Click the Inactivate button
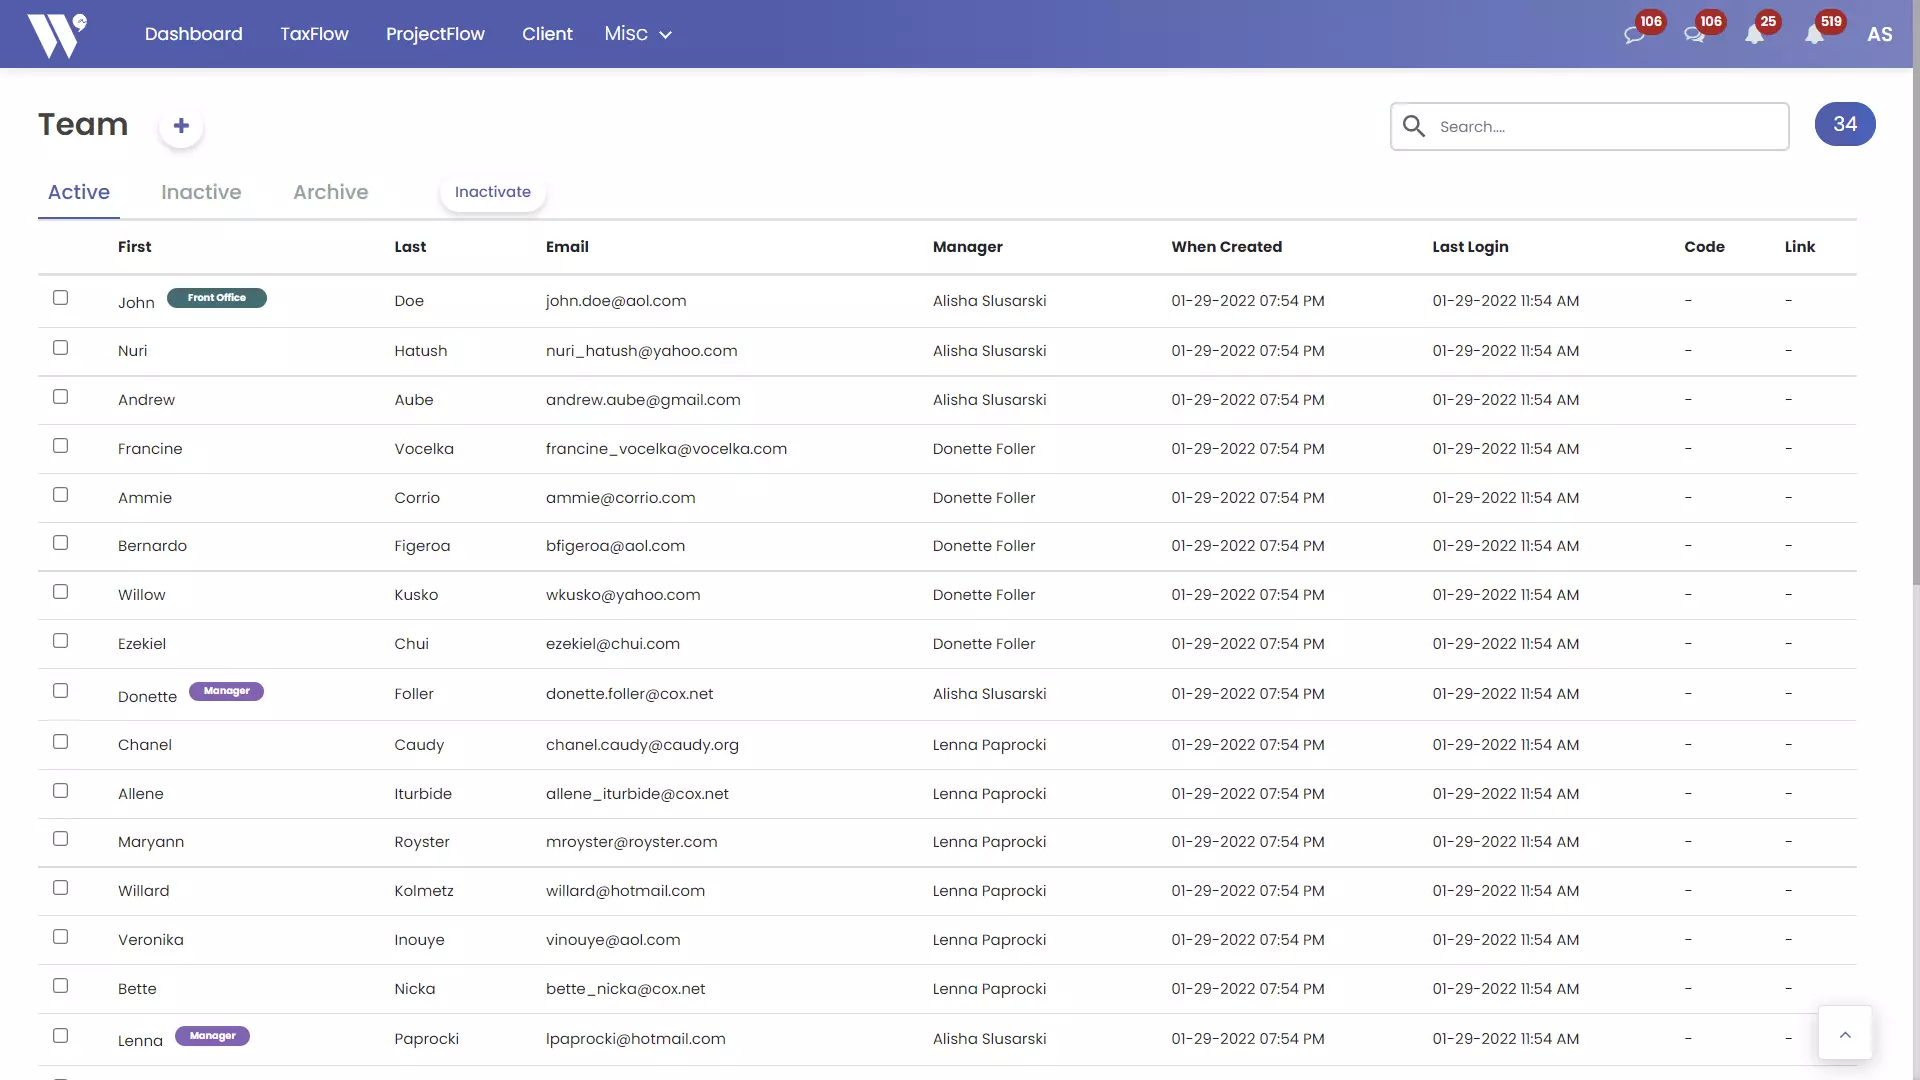 click(x=492, y=192)
